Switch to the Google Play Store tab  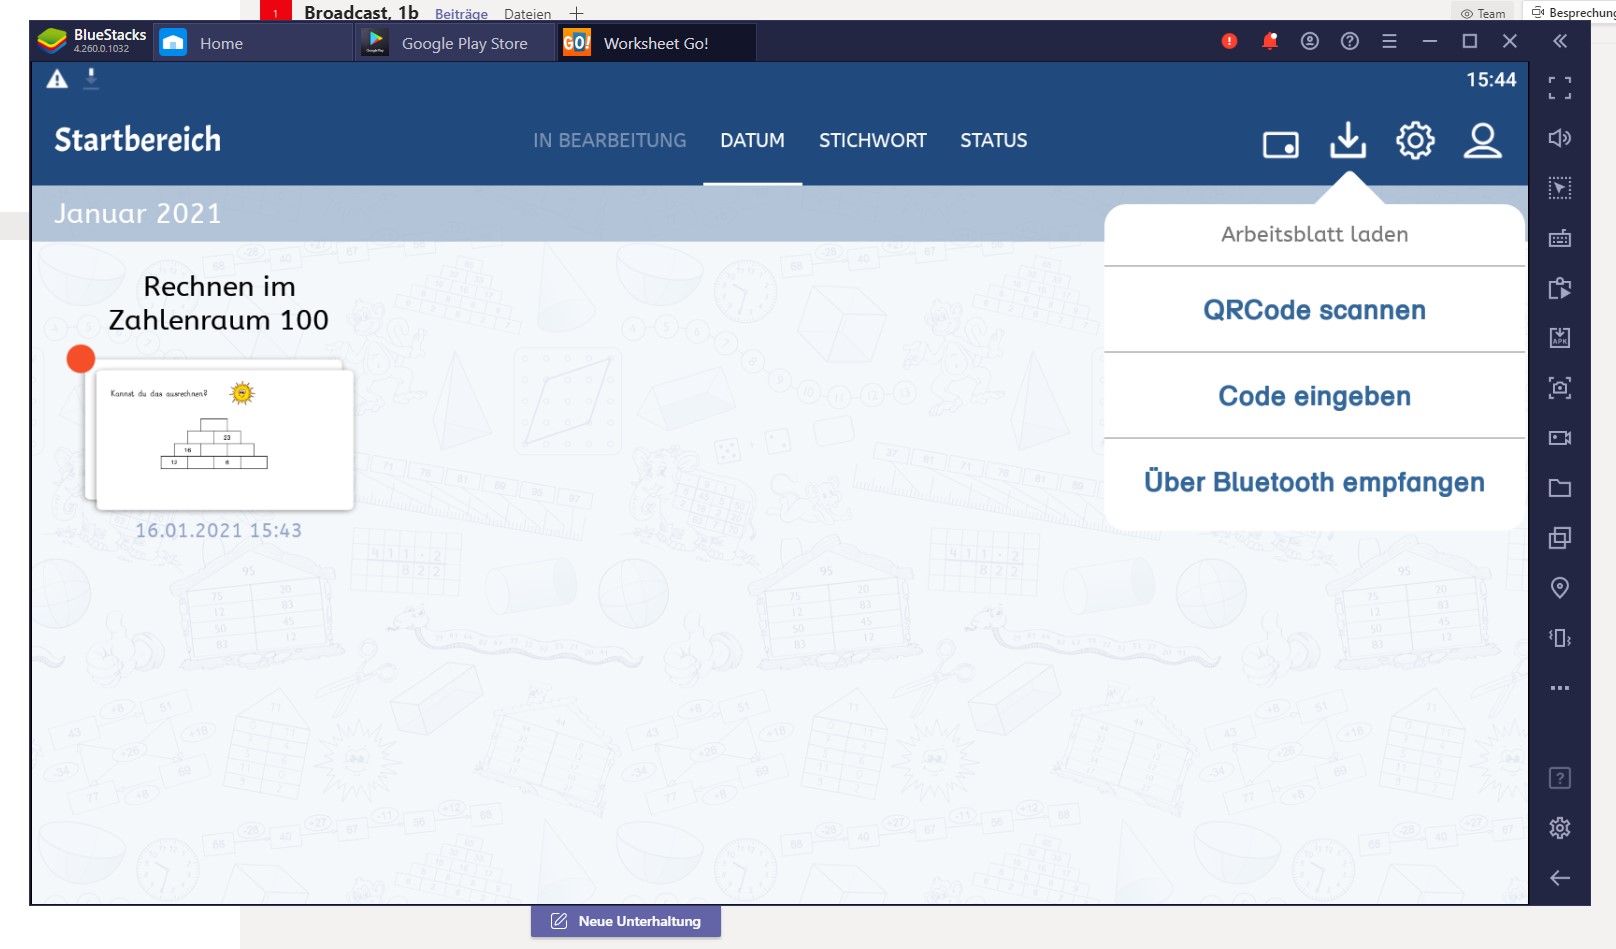coord(455,43)
